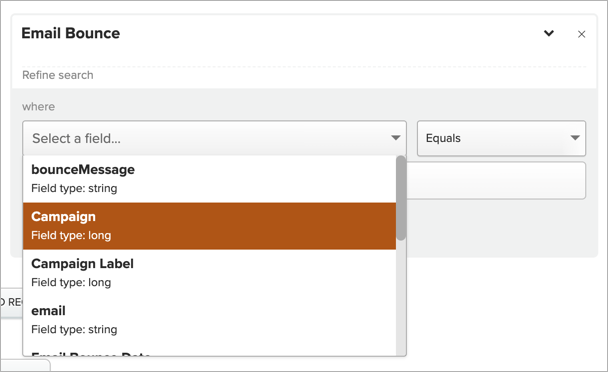This screenshot has width=608, height=372.
Task: Pick the Campaign Label field option
Action: 209,273
